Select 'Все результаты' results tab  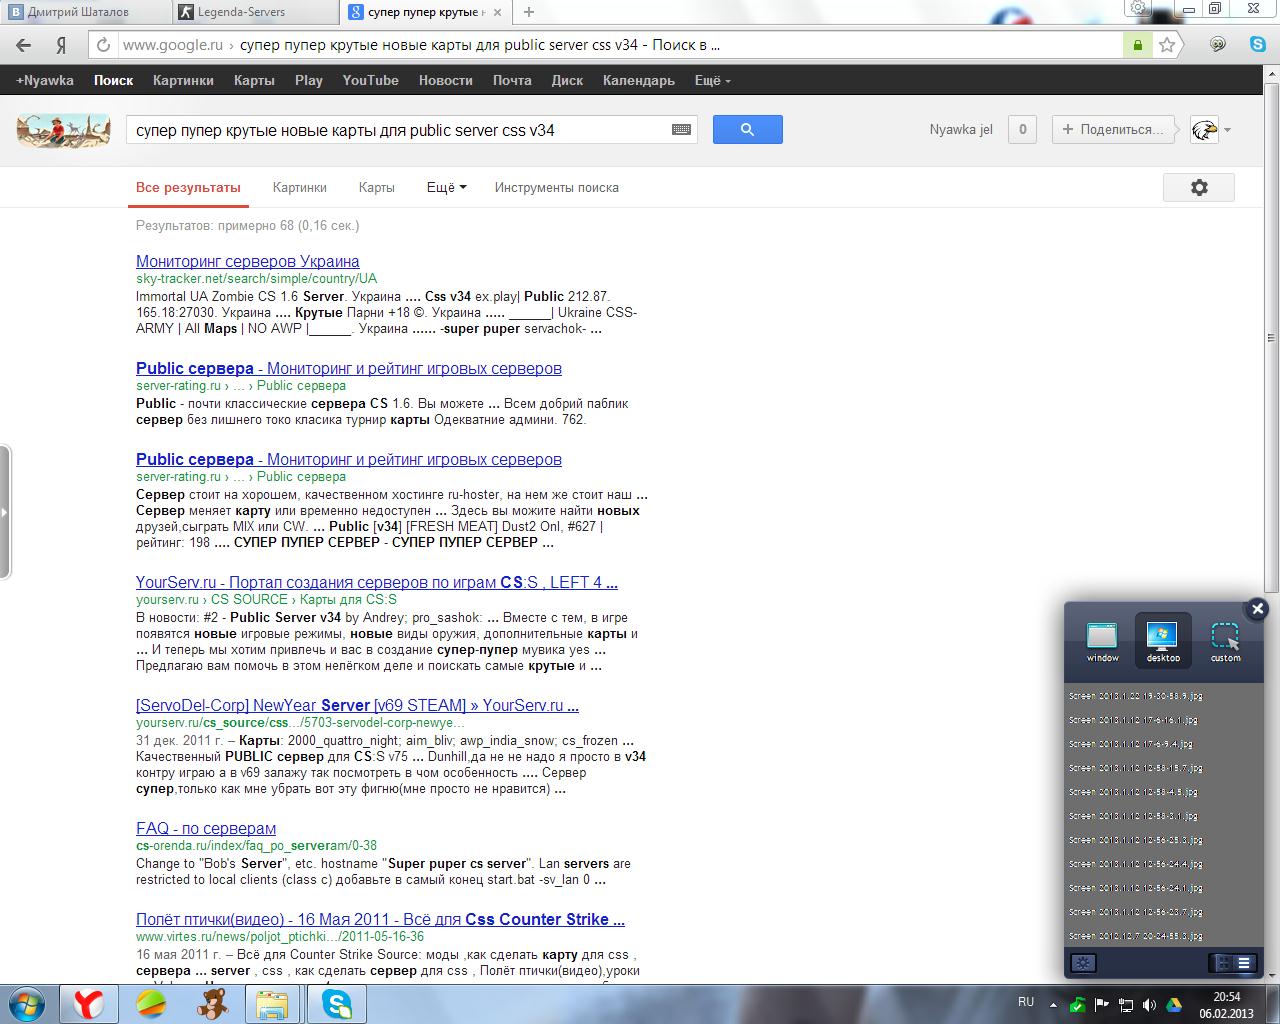188,187
